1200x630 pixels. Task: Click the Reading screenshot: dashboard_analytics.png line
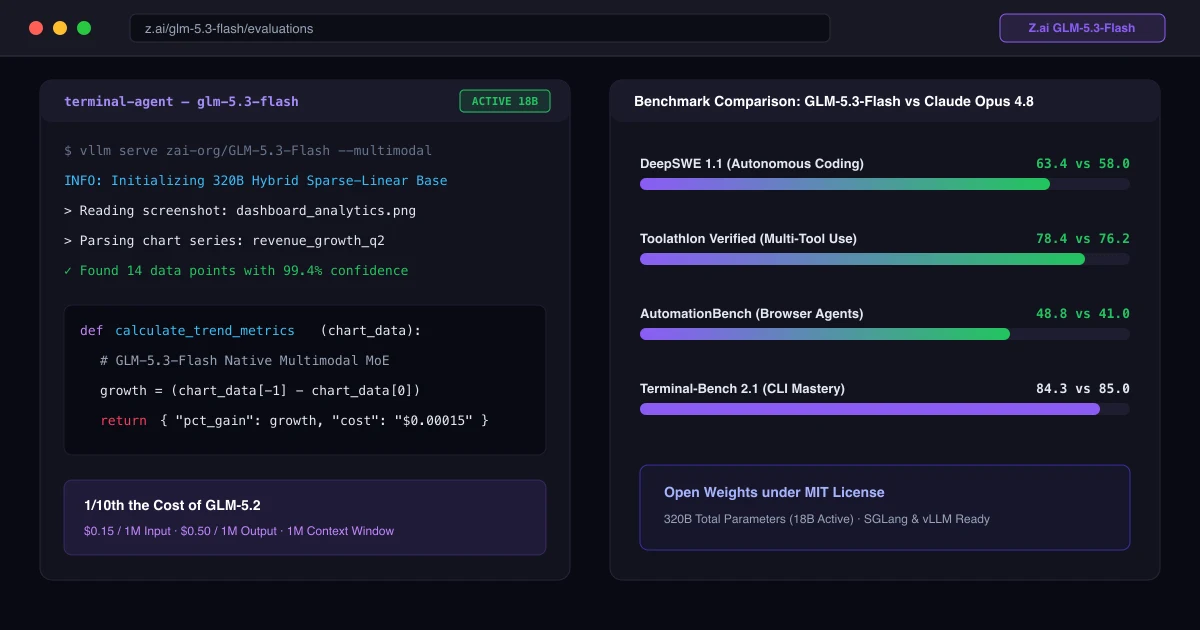(x=240, y=211)
